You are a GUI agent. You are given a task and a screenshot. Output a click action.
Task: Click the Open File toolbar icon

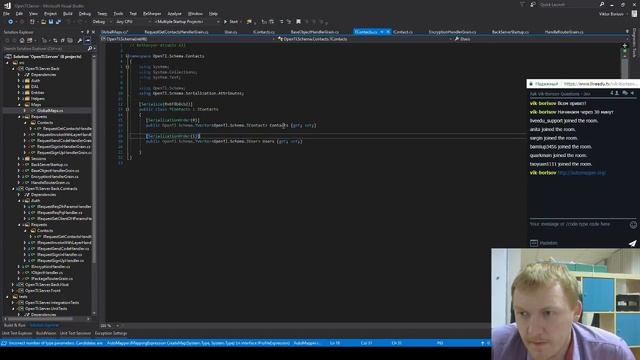pos(43,22)
